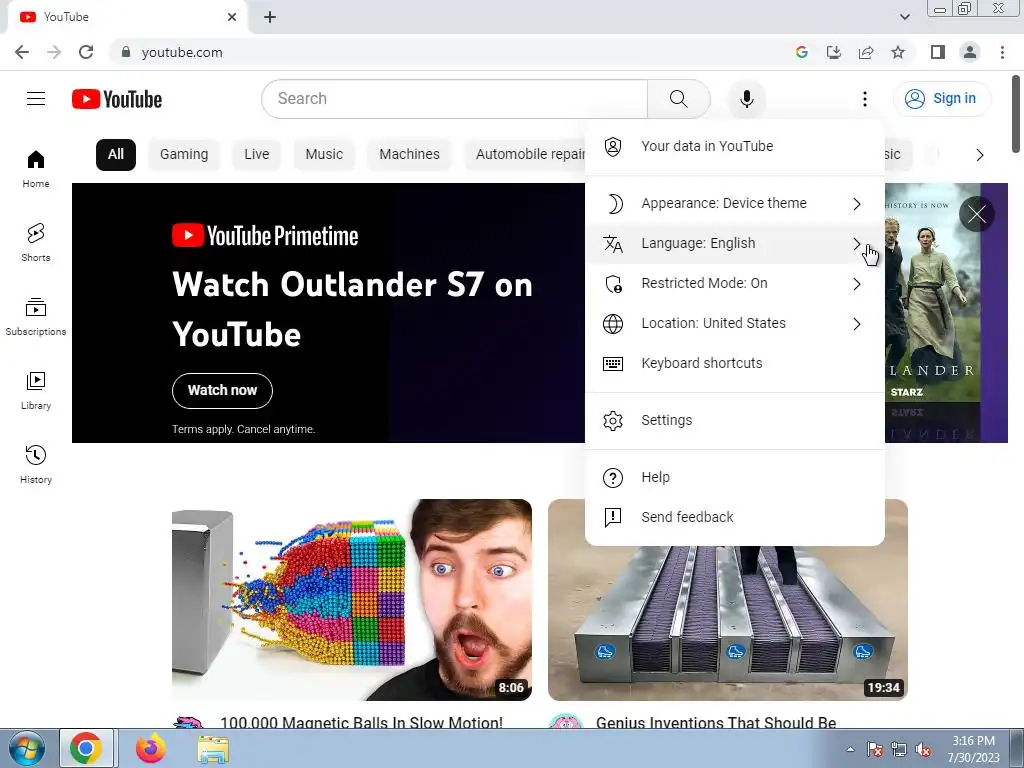1024x768 pixels.
Task: Open Subscriptions from the sidebar
Action: (36, 317)
